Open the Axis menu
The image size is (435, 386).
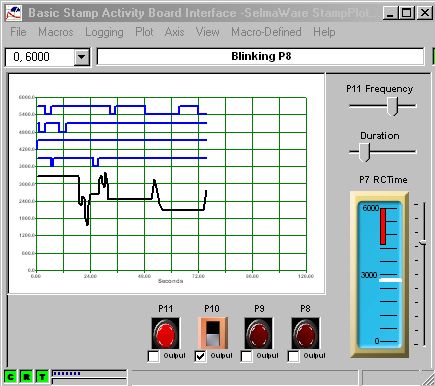(x=174, y=32)
